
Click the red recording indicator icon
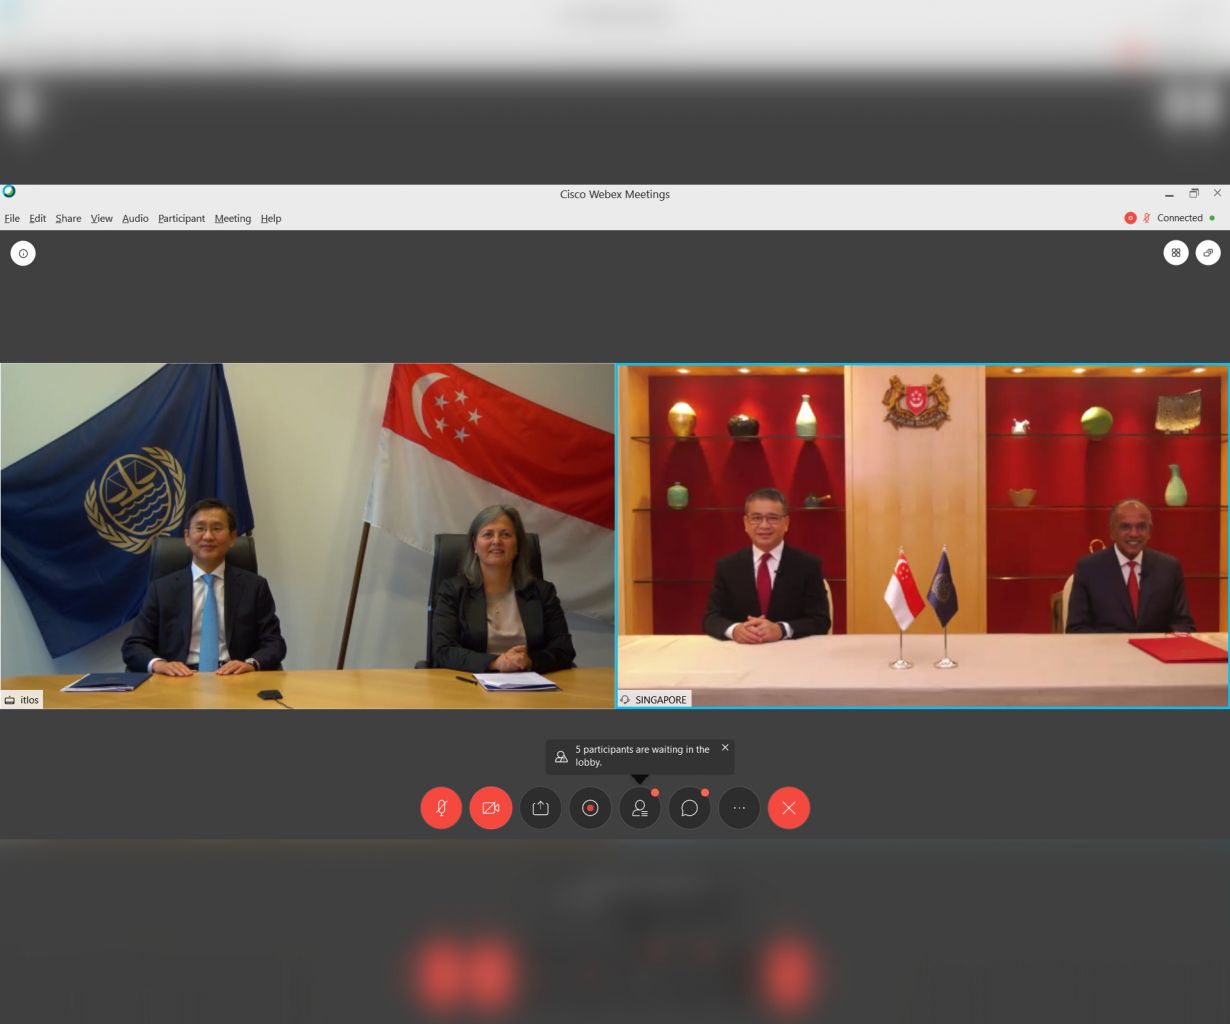(1131, 218)
